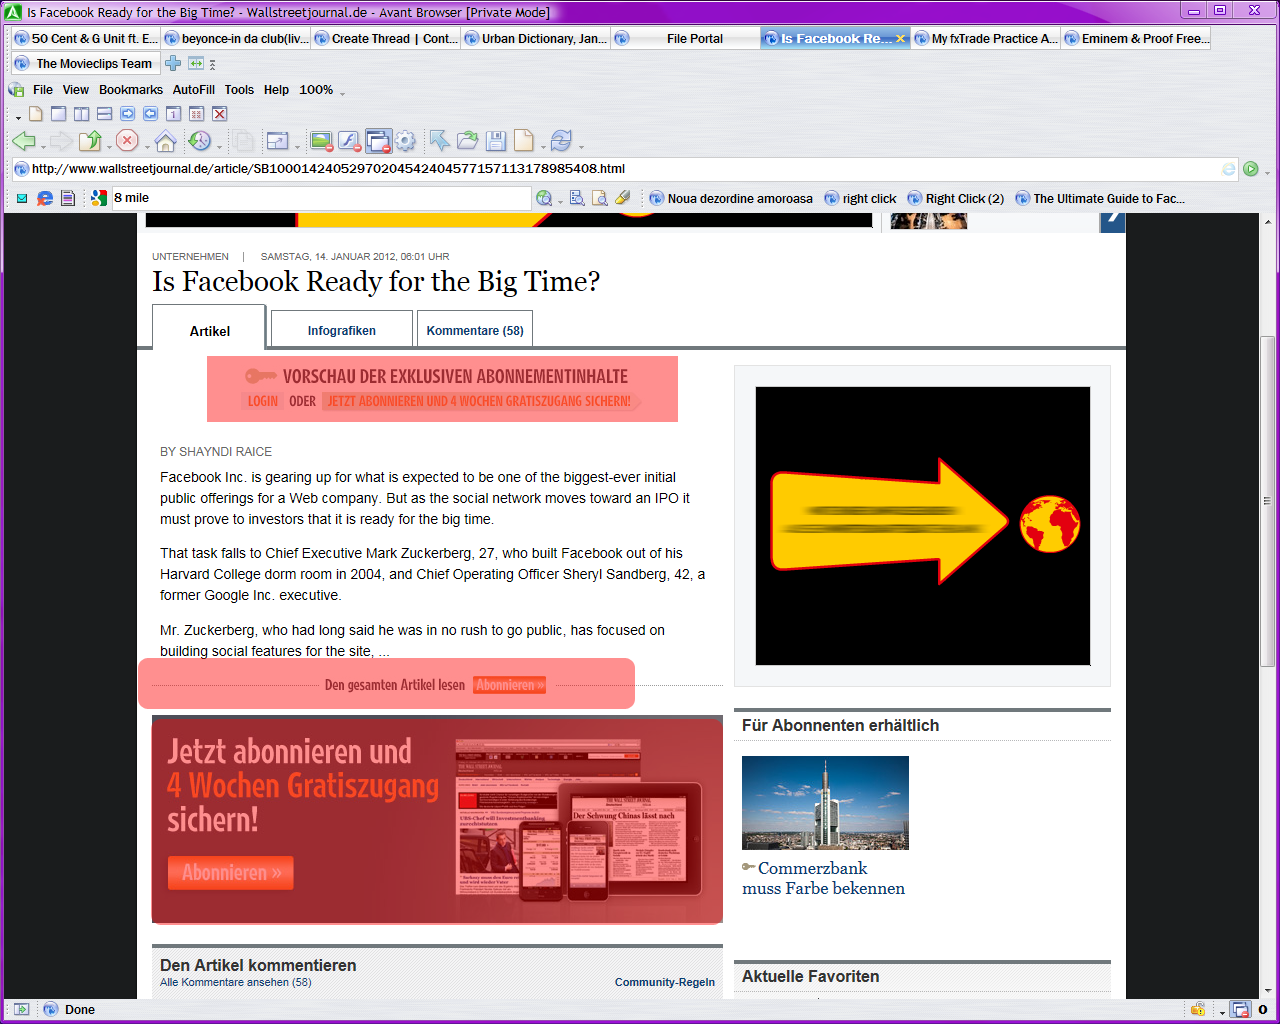The height and width of the screenshot is (1024, 1280).
Task: Open Noua dezordine amoroasa bookmark
Action: pyautogui.click(x=731, y=198)
